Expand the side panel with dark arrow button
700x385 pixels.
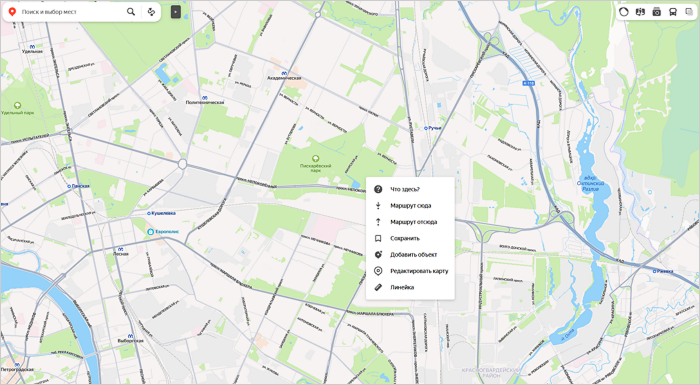coord(176,12)
